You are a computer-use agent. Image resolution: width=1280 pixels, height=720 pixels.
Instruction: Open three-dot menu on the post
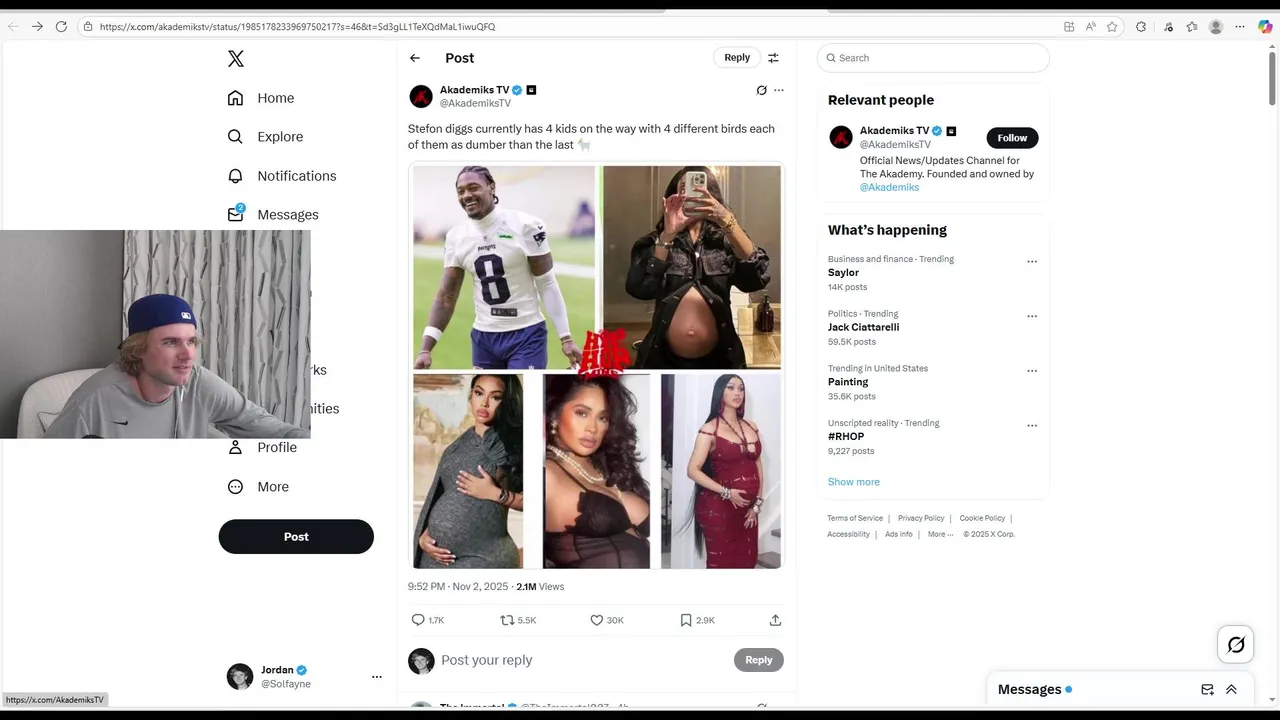(x=779, y=90)
